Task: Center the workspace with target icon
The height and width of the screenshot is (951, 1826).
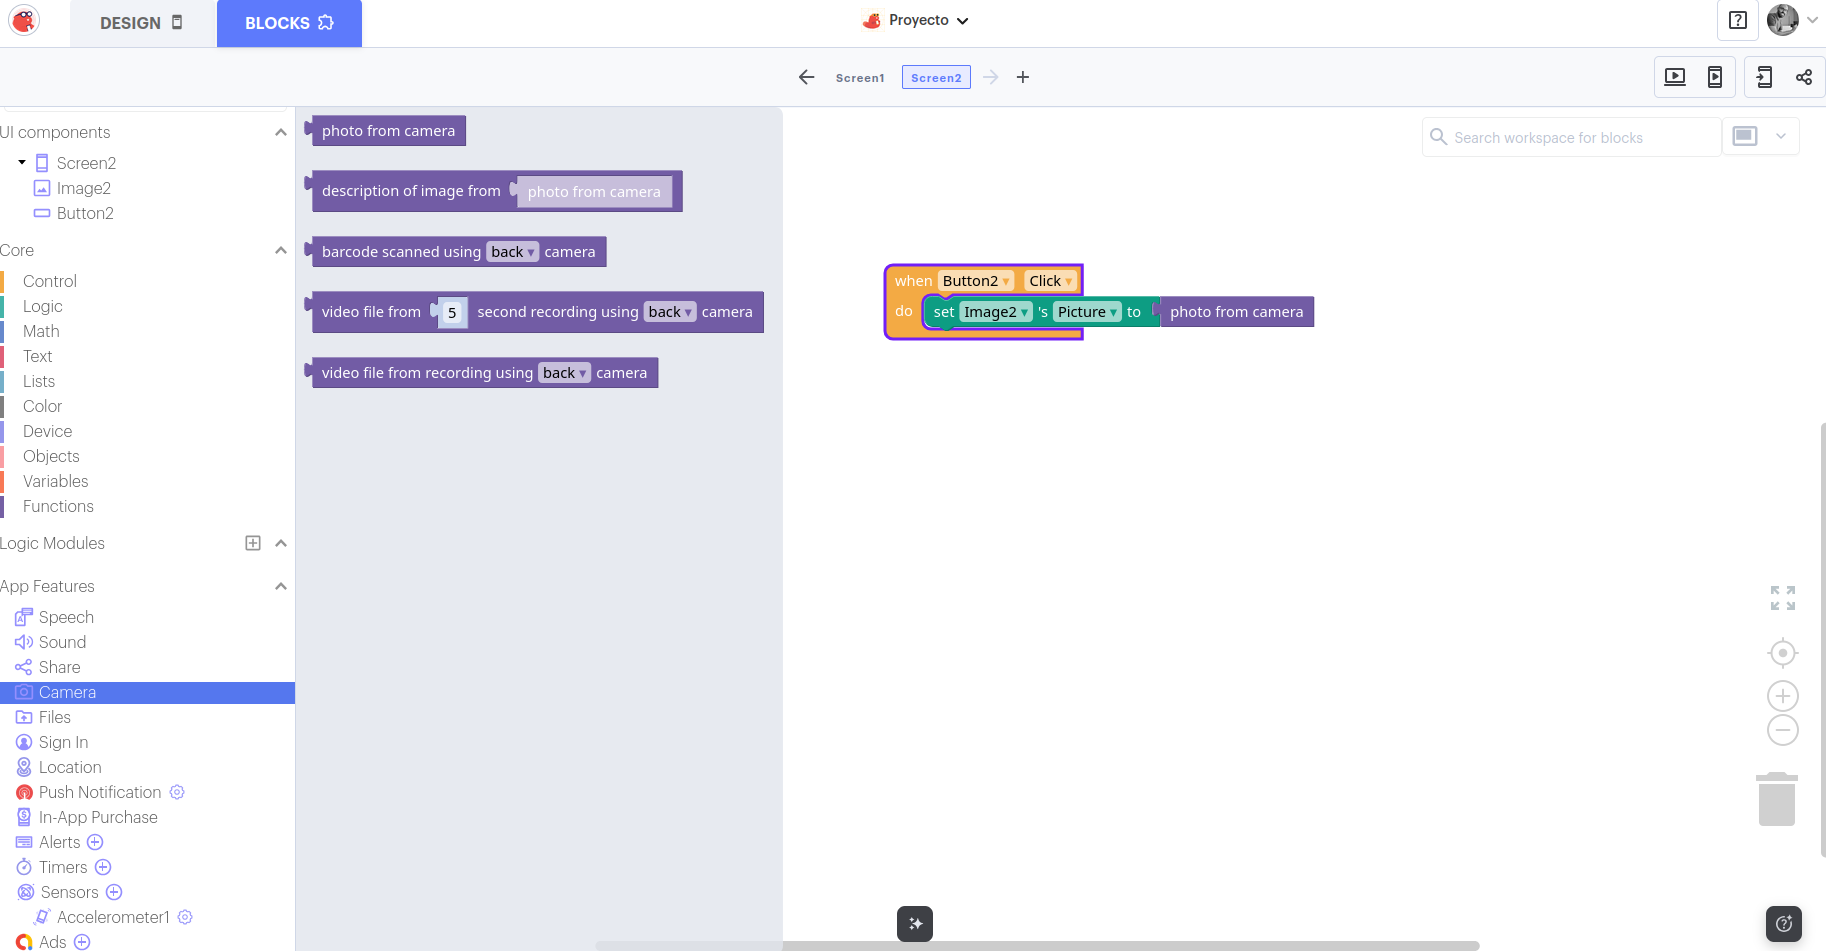Action: coord(1782,653)
